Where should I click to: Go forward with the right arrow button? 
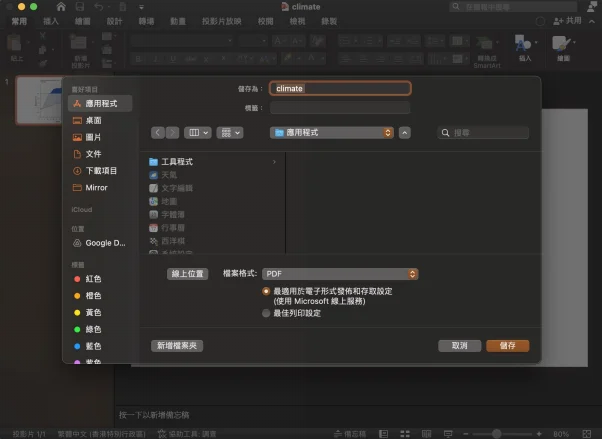[x=172, y=133]
